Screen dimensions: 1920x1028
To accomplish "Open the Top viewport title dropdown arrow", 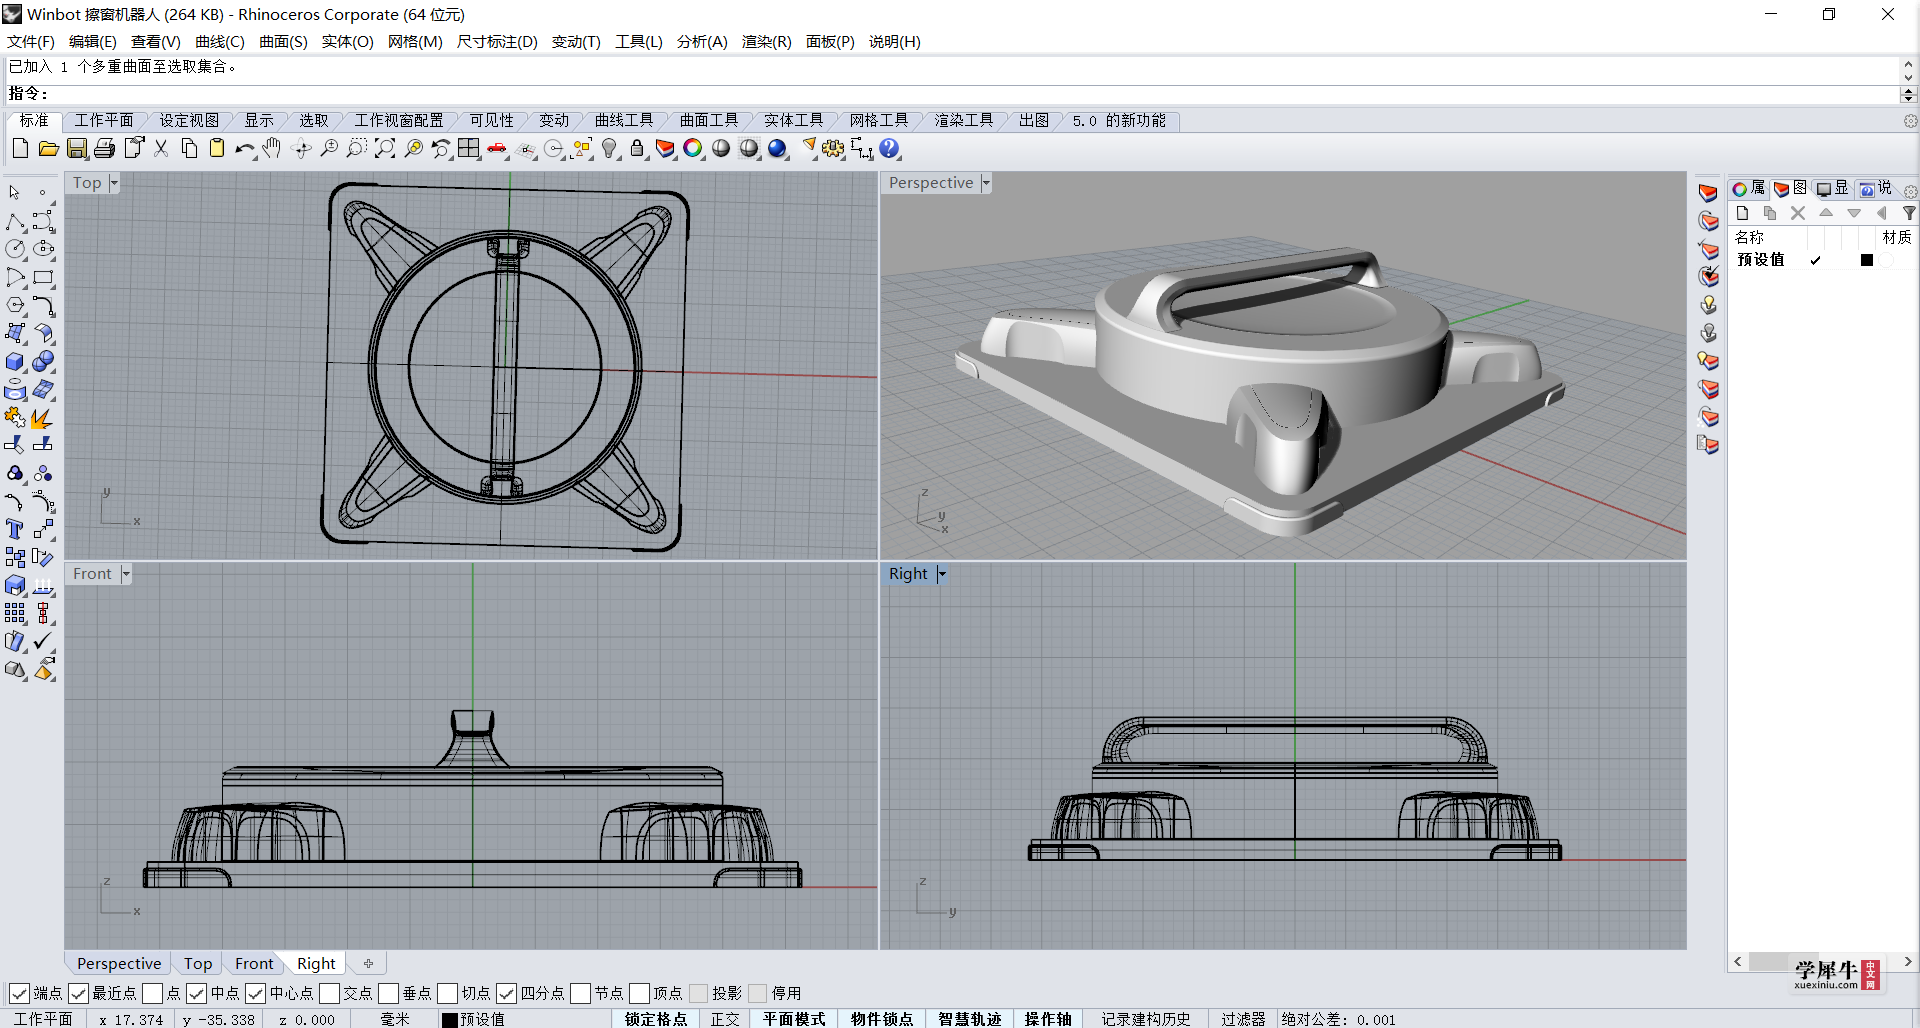I will [113, 183].
